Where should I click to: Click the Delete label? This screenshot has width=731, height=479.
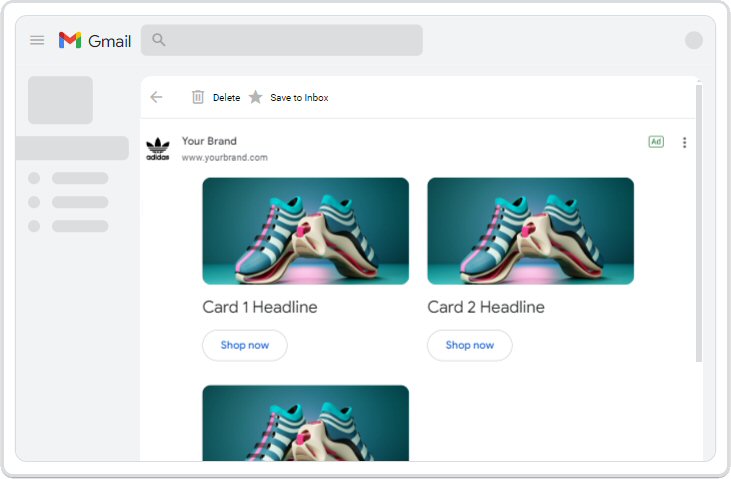[x=227, y=97]
